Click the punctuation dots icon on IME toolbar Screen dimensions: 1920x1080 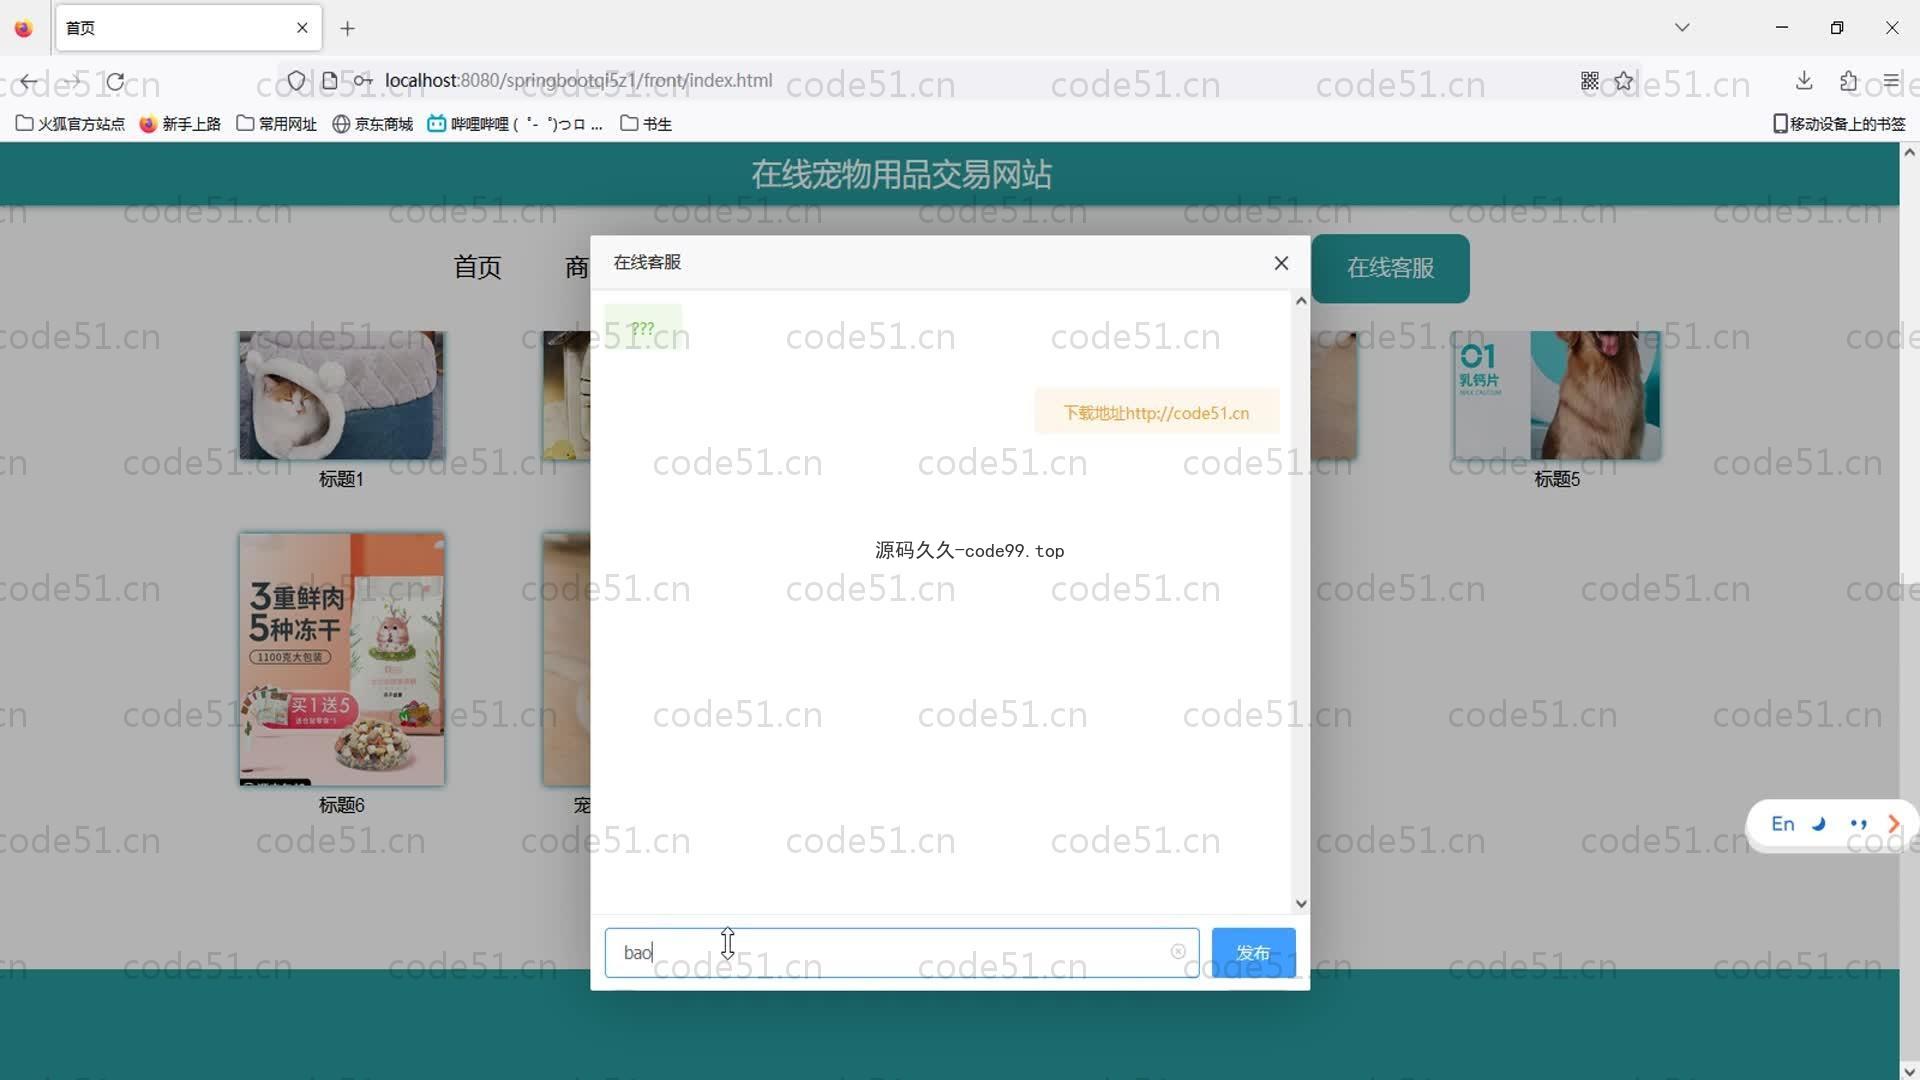(1858, 824)
